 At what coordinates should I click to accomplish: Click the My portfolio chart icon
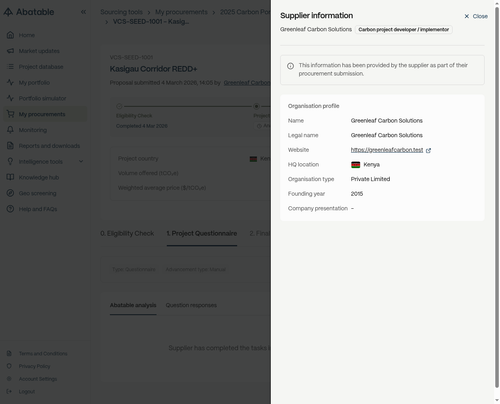click(10, 82)
